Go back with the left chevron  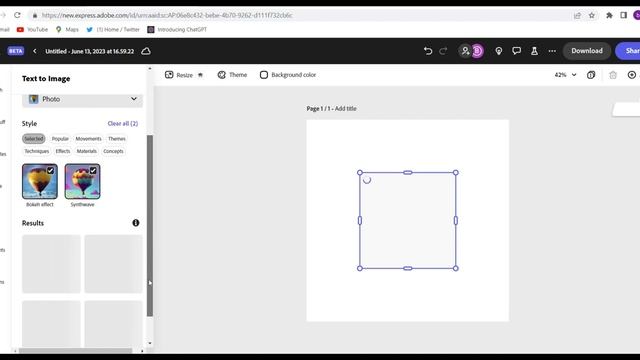pyautogui.click(x=35, y=51)
